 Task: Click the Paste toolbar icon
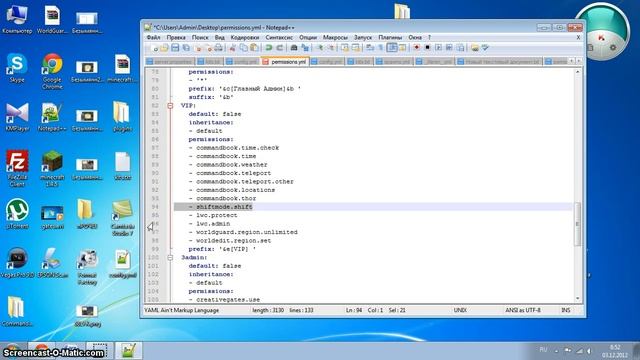pos(254,48)
